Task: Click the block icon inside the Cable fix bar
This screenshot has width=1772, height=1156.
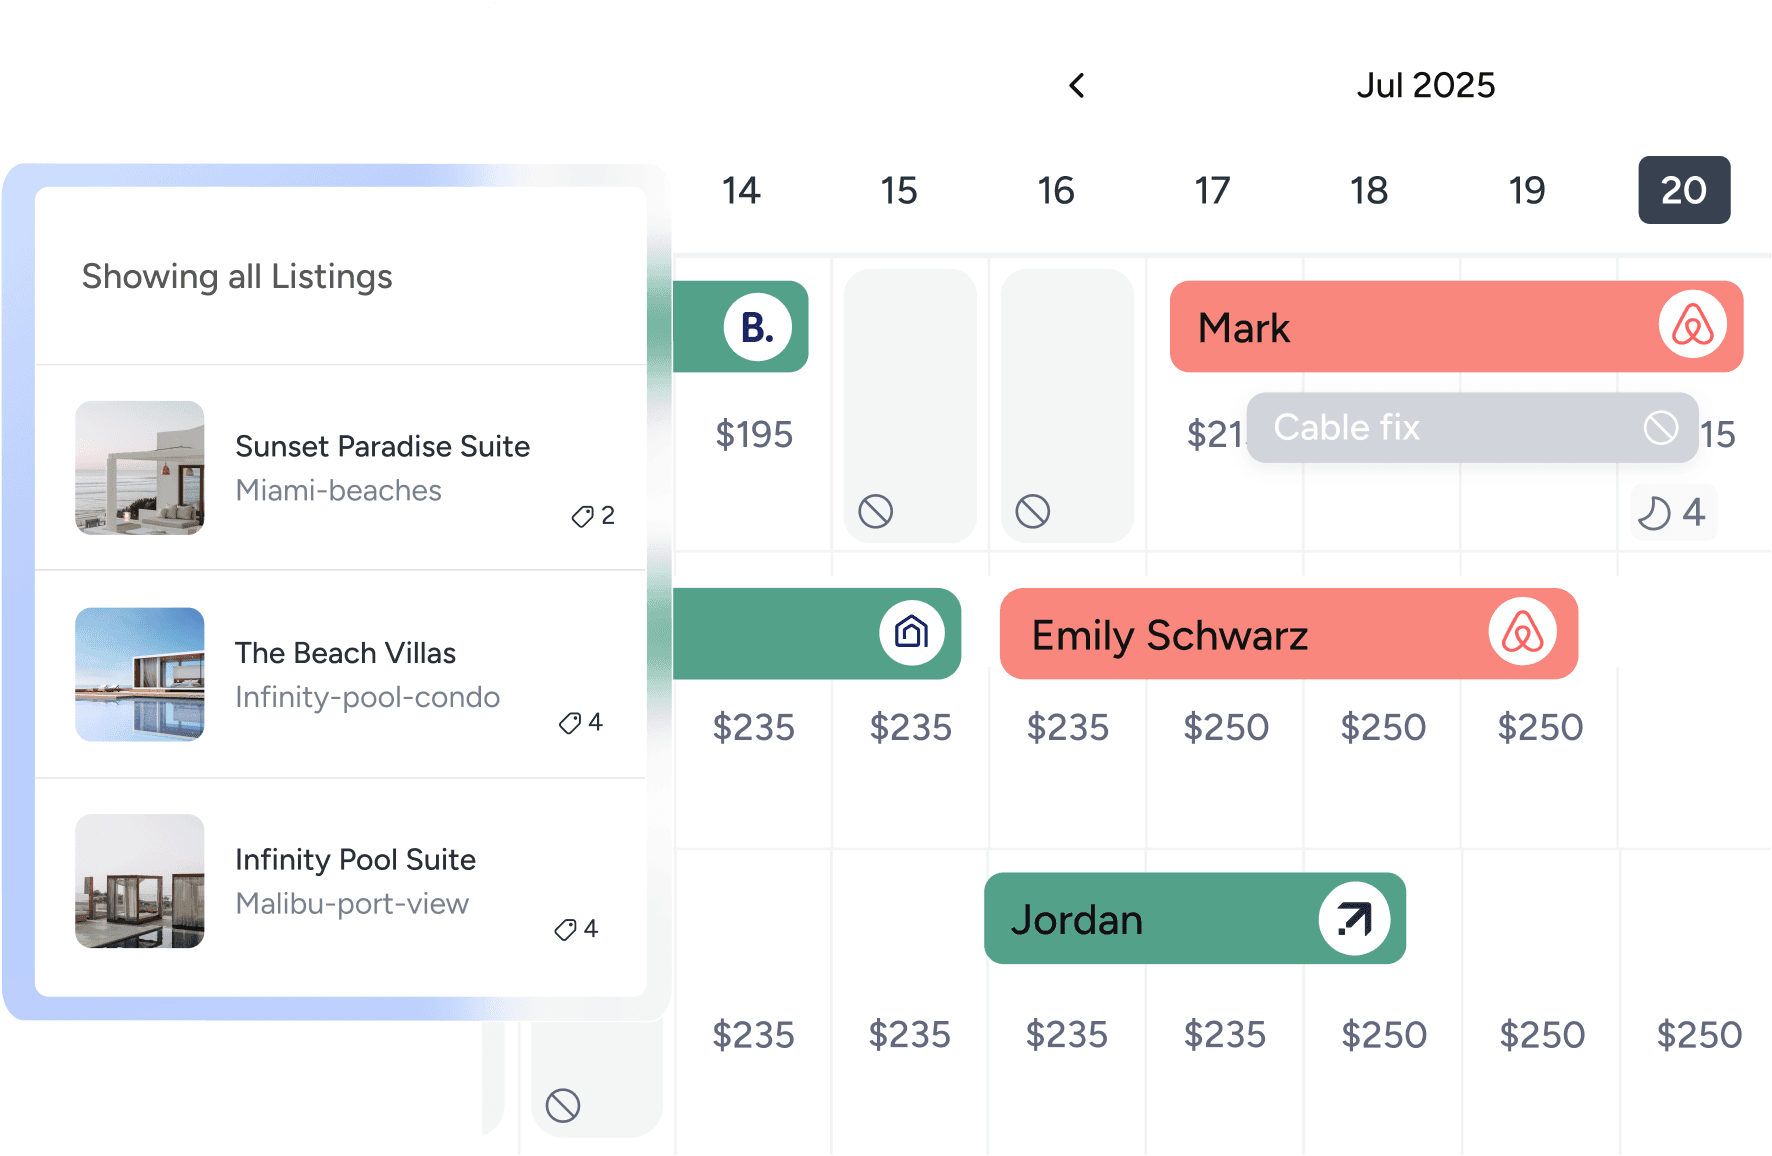Action: pos(1660,427)
